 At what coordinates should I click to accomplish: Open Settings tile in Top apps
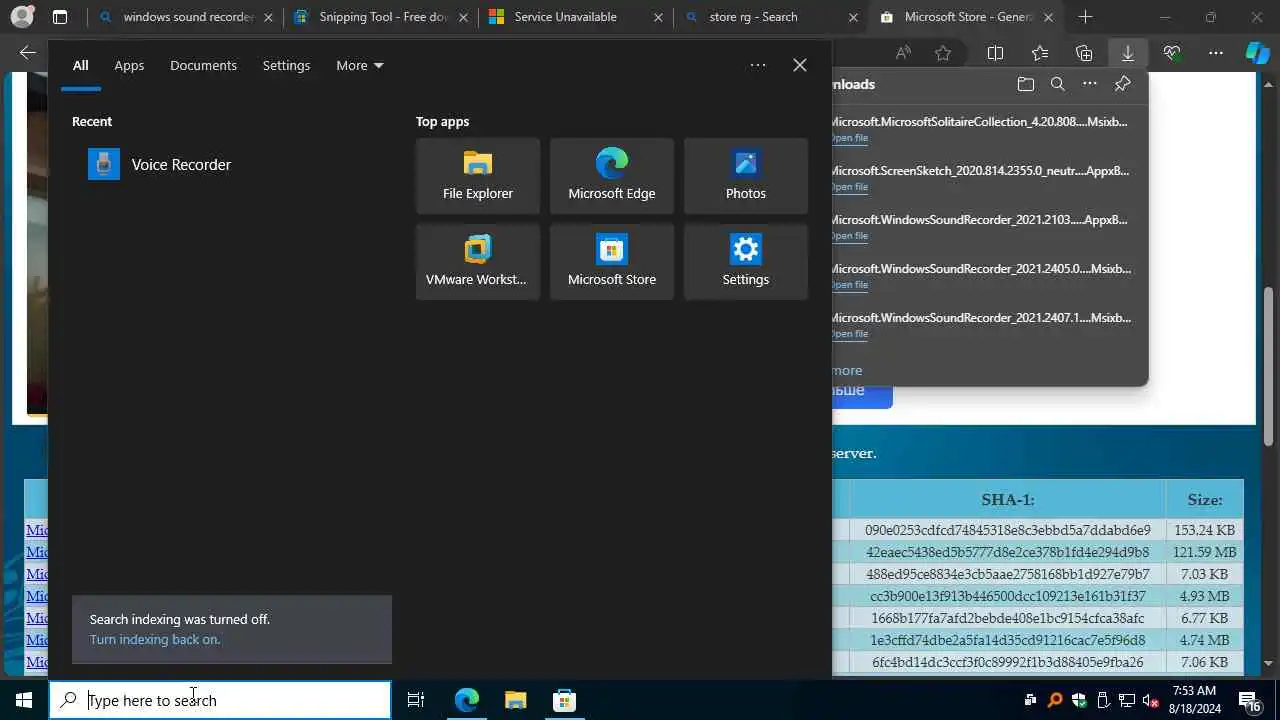(x=746, y=262)
